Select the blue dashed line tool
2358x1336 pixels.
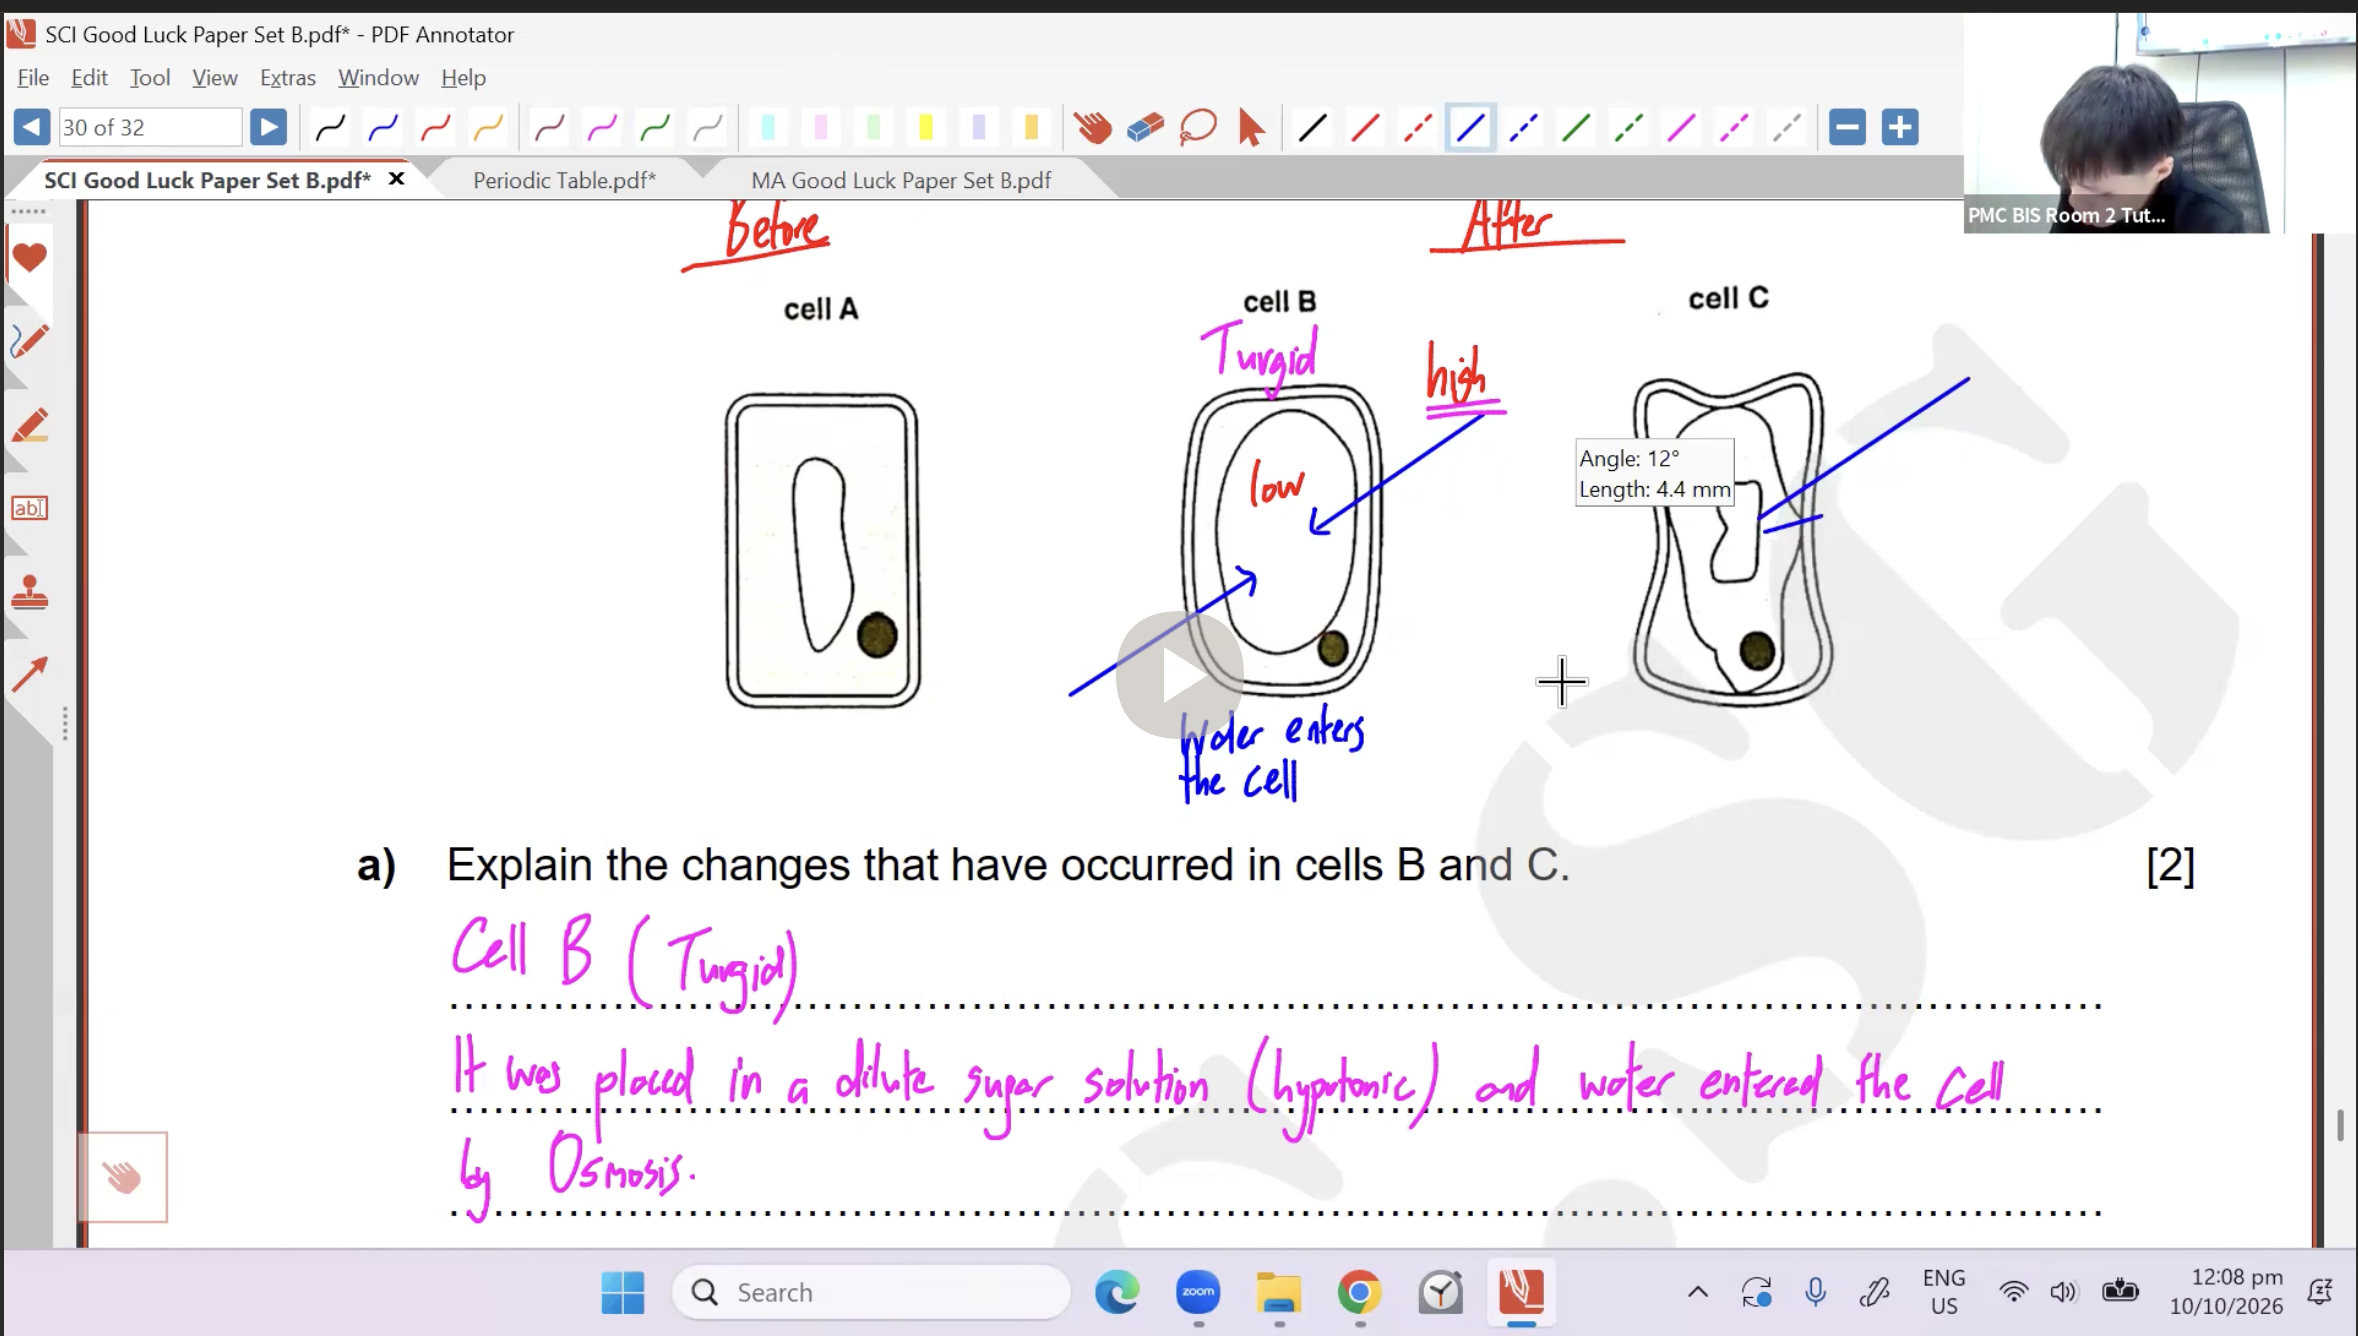point(1523,127)
